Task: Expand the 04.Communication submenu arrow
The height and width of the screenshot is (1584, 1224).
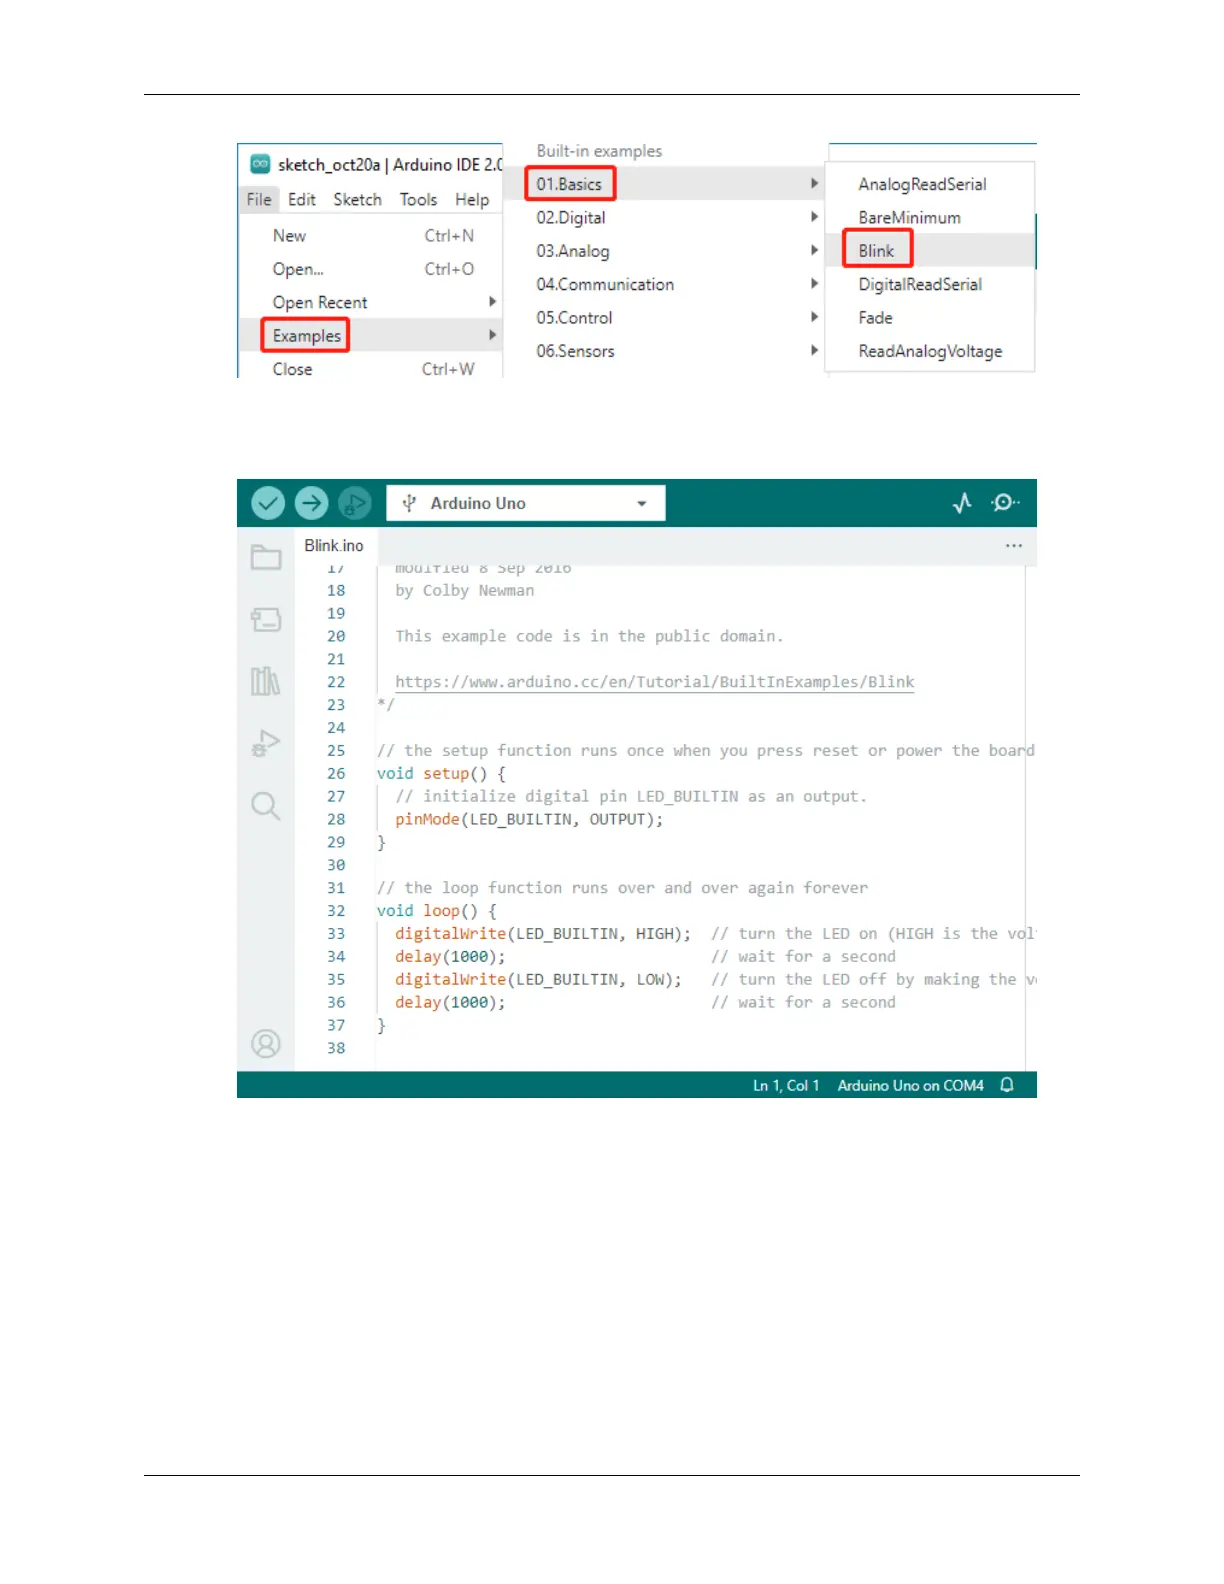Action: click(x=814, y=283)
